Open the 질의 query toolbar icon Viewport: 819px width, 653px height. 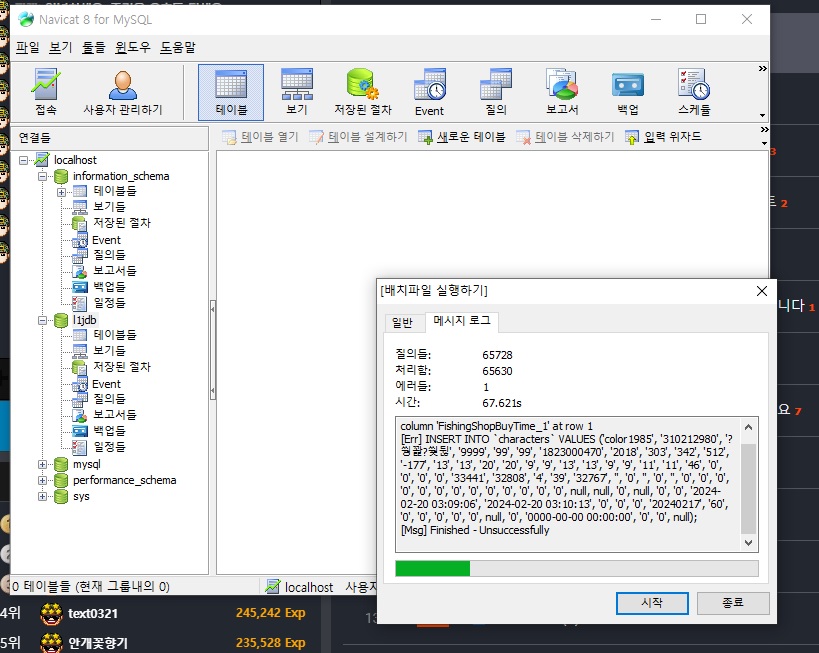click(496, 92)
